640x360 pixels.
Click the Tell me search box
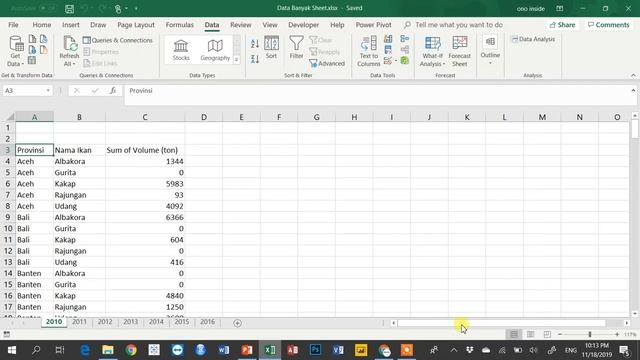click(x=459, y=25)
